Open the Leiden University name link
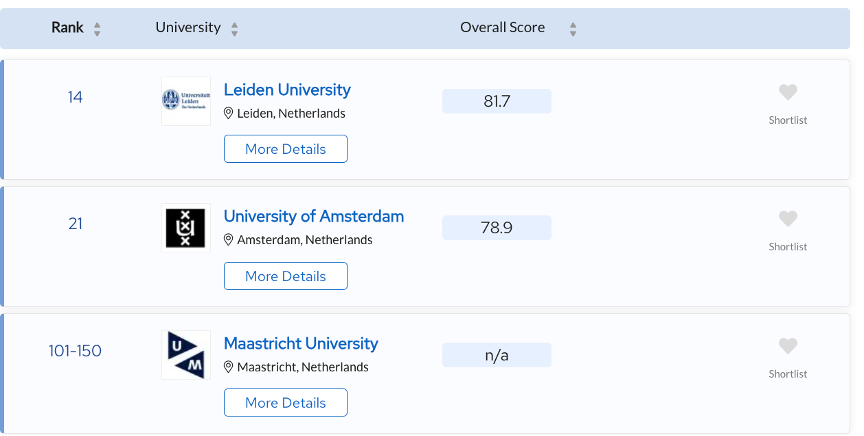 tap(287, 90)
